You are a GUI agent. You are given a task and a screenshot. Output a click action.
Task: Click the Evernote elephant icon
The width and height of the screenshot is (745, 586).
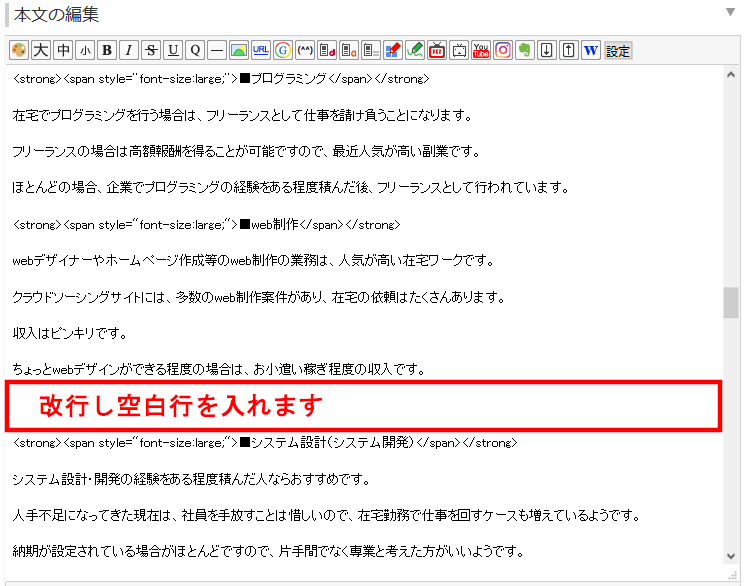[525, 50]
